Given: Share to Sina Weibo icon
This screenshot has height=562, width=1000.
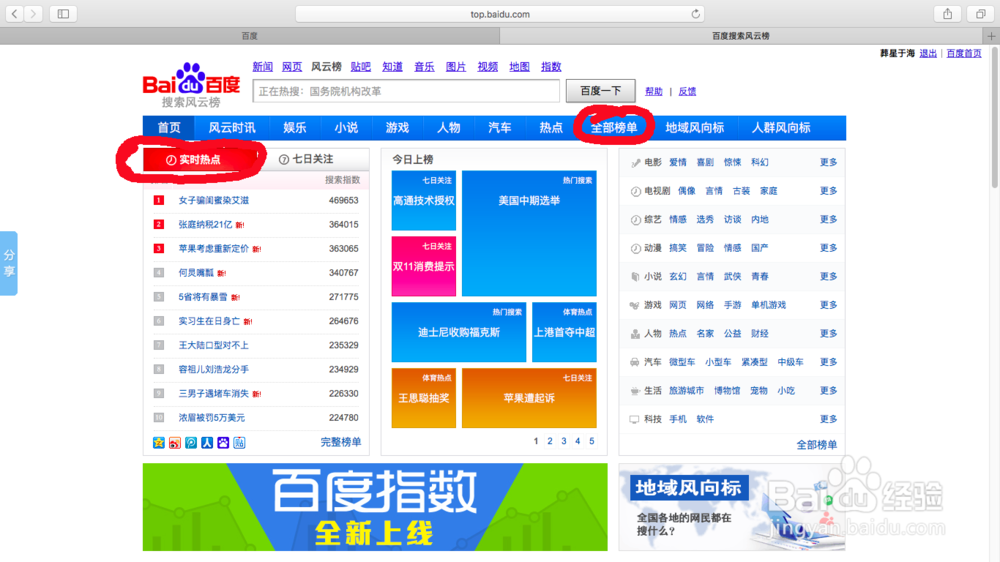Looking at the screenshot, I should [x=175, y=443].
